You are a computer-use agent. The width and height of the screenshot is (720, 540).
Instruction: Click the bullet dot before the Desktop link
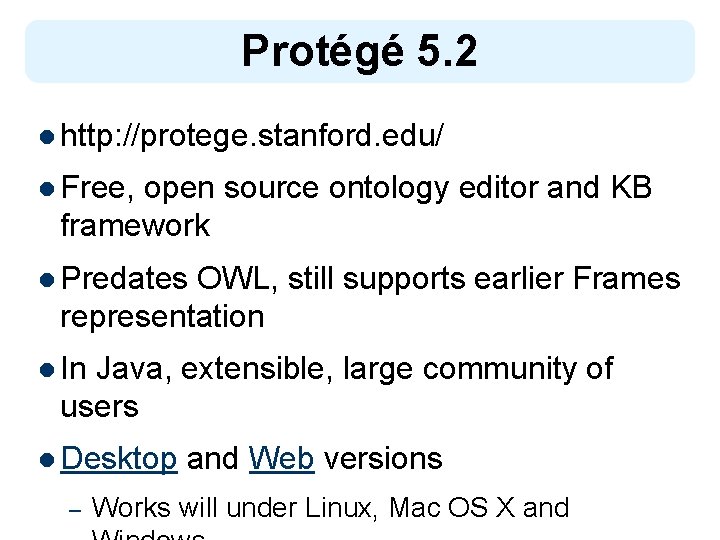tap(47, 460)
